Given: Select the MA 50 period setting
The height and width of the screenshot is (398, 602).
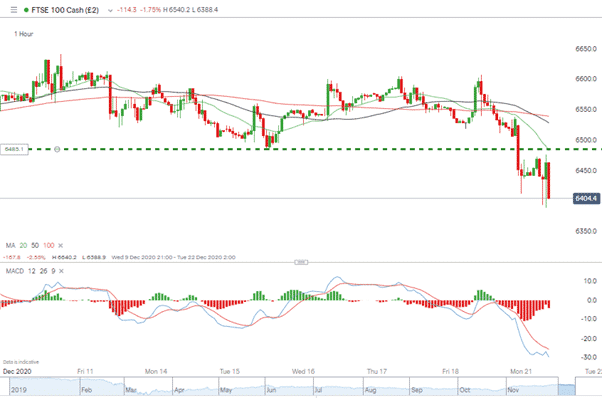Looking at the screenshot, I should pyautogui.click(x=35, y=245).
